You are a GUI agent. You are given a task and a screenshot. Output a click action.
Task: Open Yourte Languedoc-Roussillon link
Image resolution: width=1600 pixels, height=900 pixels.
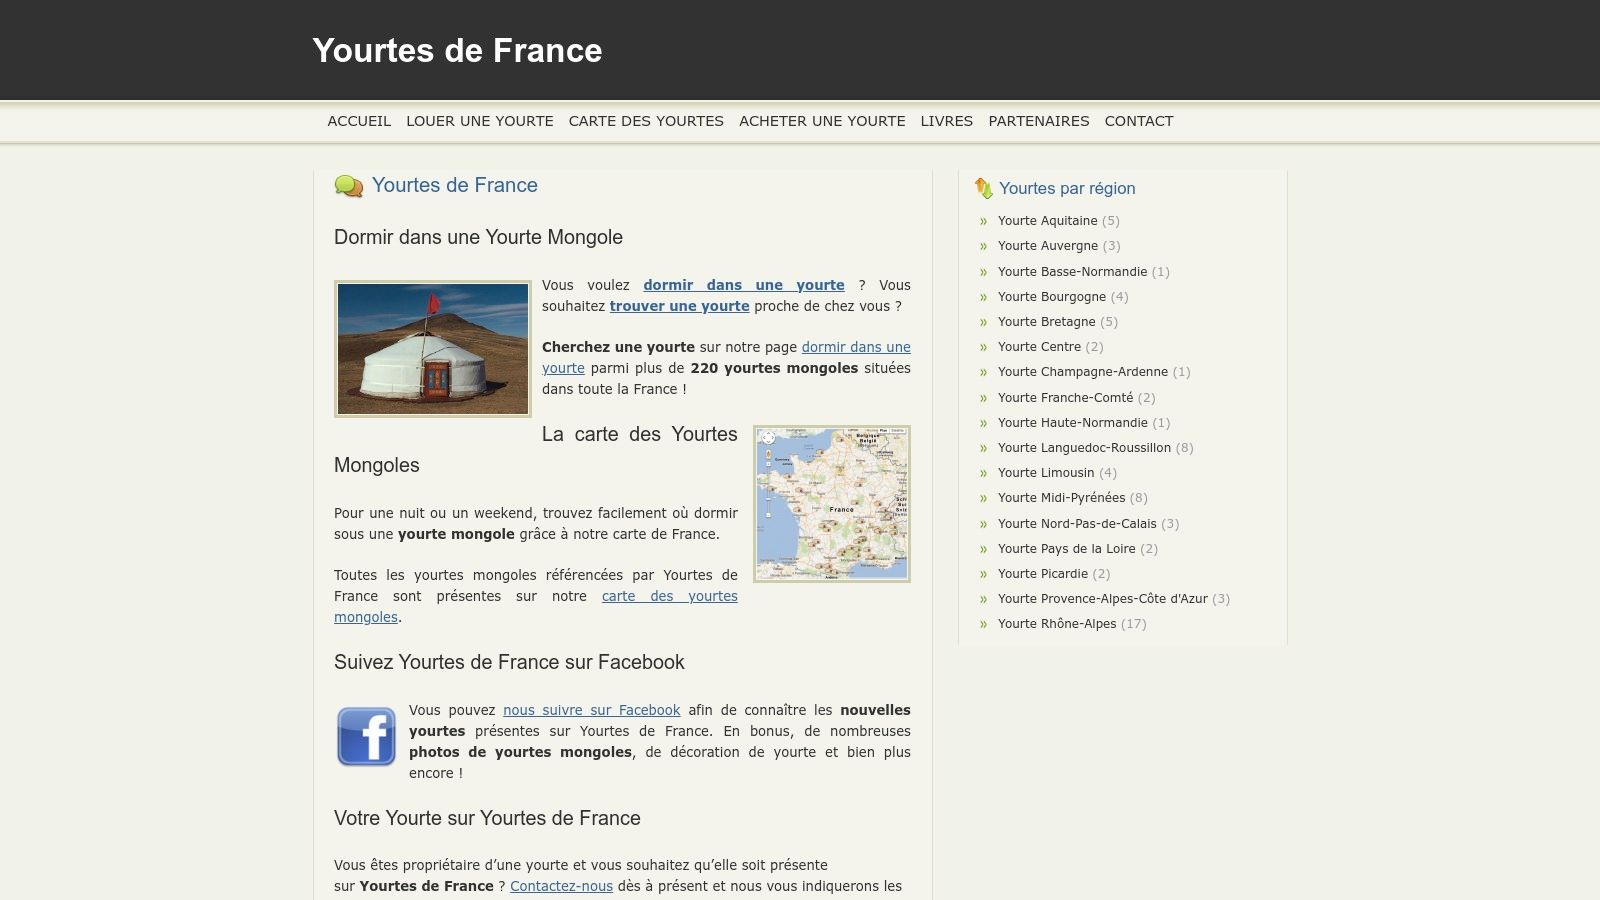pos(1084,448)
